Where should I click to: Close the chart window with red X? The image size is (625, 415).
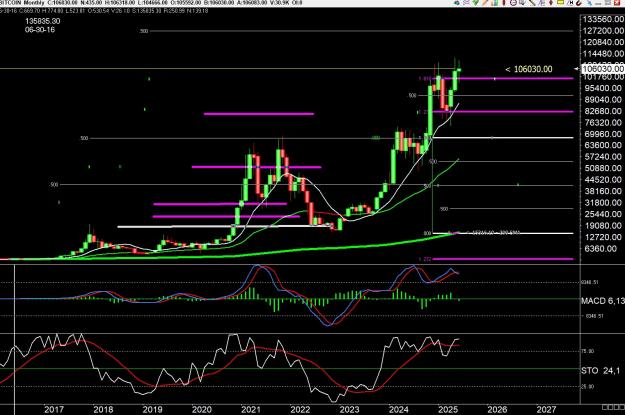[x=617, y=2]
